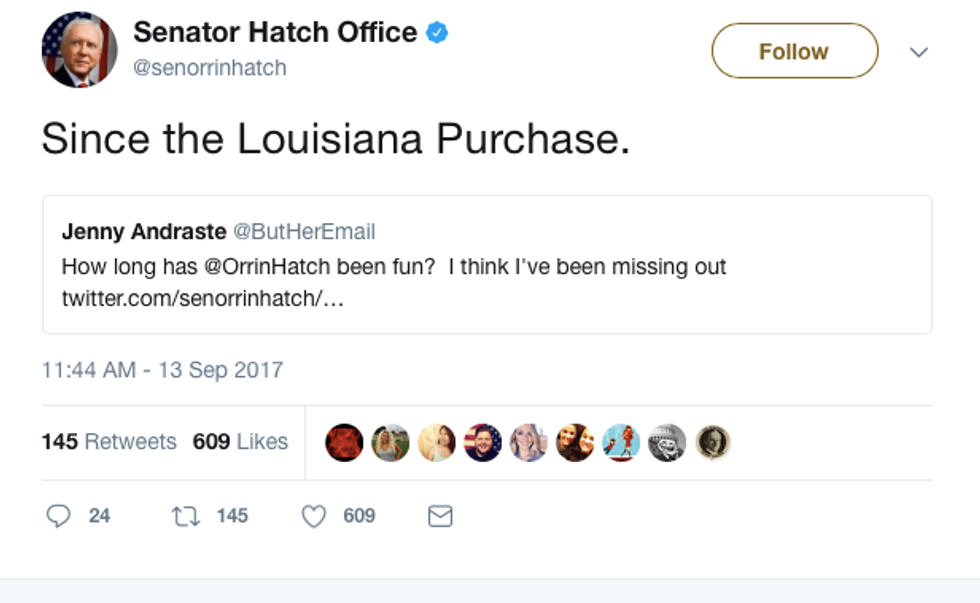Open direct message envelope icon
The image size is (980, 603).
[x=440, y=516]
